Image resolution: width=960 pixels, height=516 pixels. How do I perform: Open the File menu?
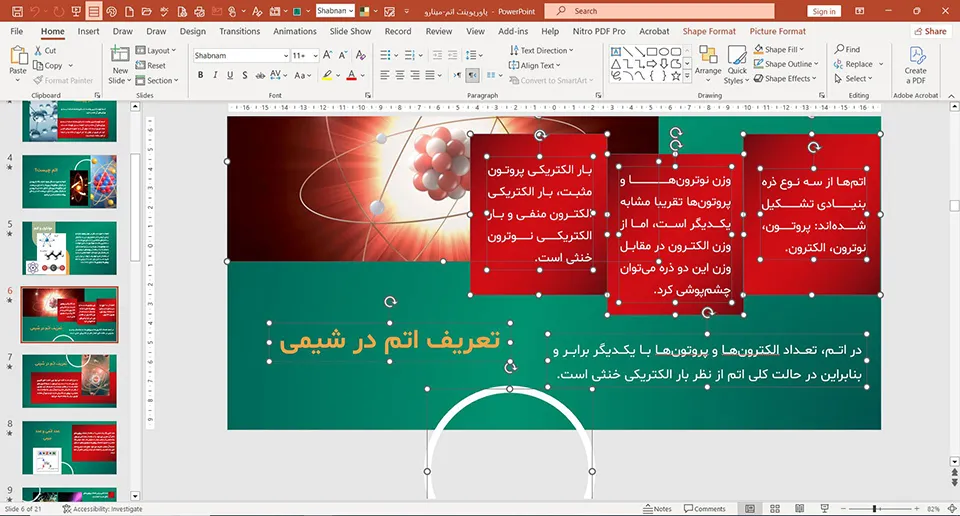(x=17, y=31)
